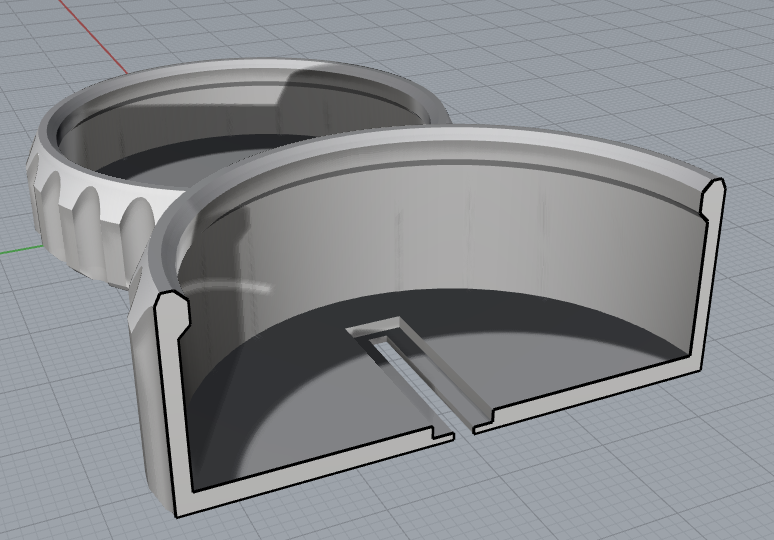The image size is (774, 540).
Task: Click the green Y-axis line on the grid
Action: click(20, 249)
